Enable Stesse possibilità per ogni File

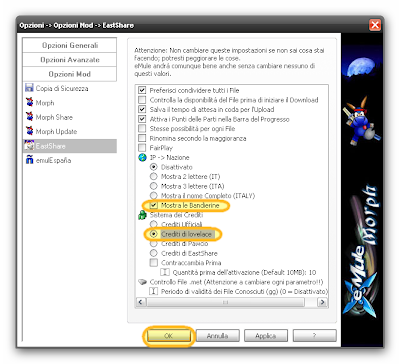coord(142,128)
